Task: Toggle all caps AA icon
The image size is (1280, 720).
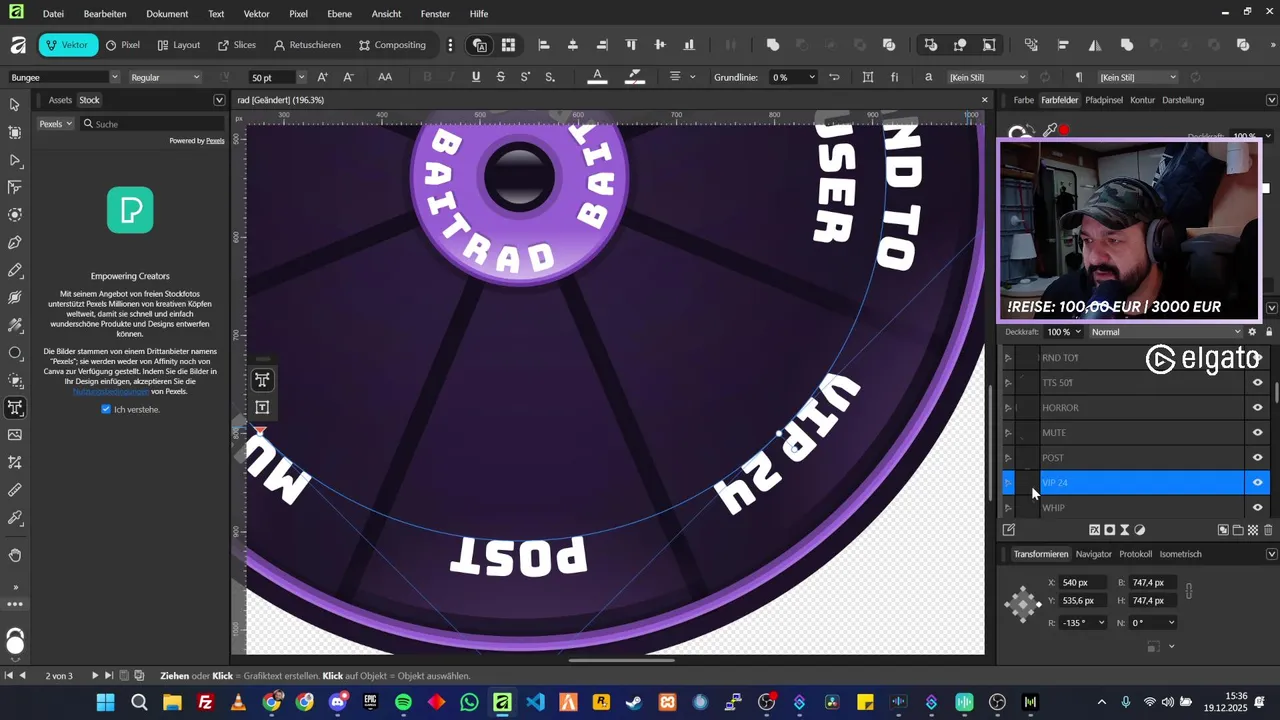Action: [385, 77]
